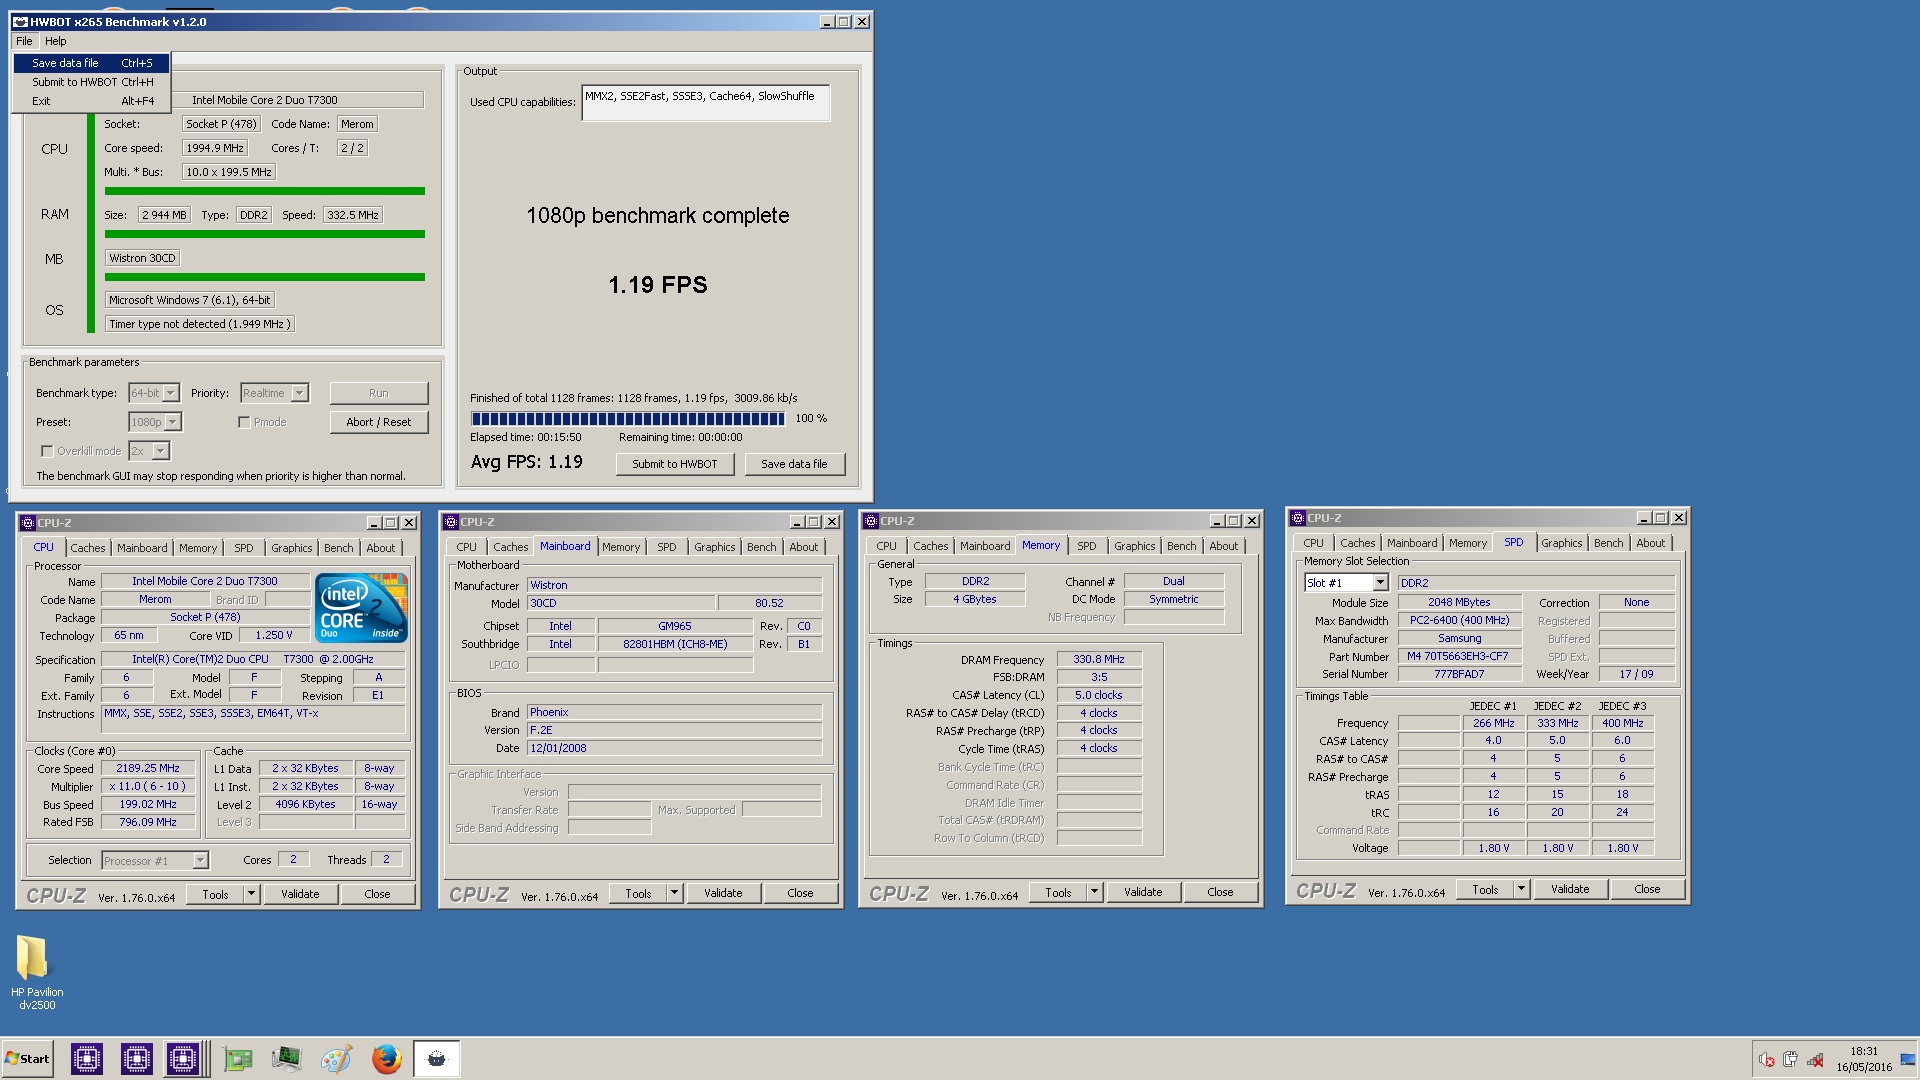
Task: Click the muted volume tray icon
Action: coord(1767,1060)
